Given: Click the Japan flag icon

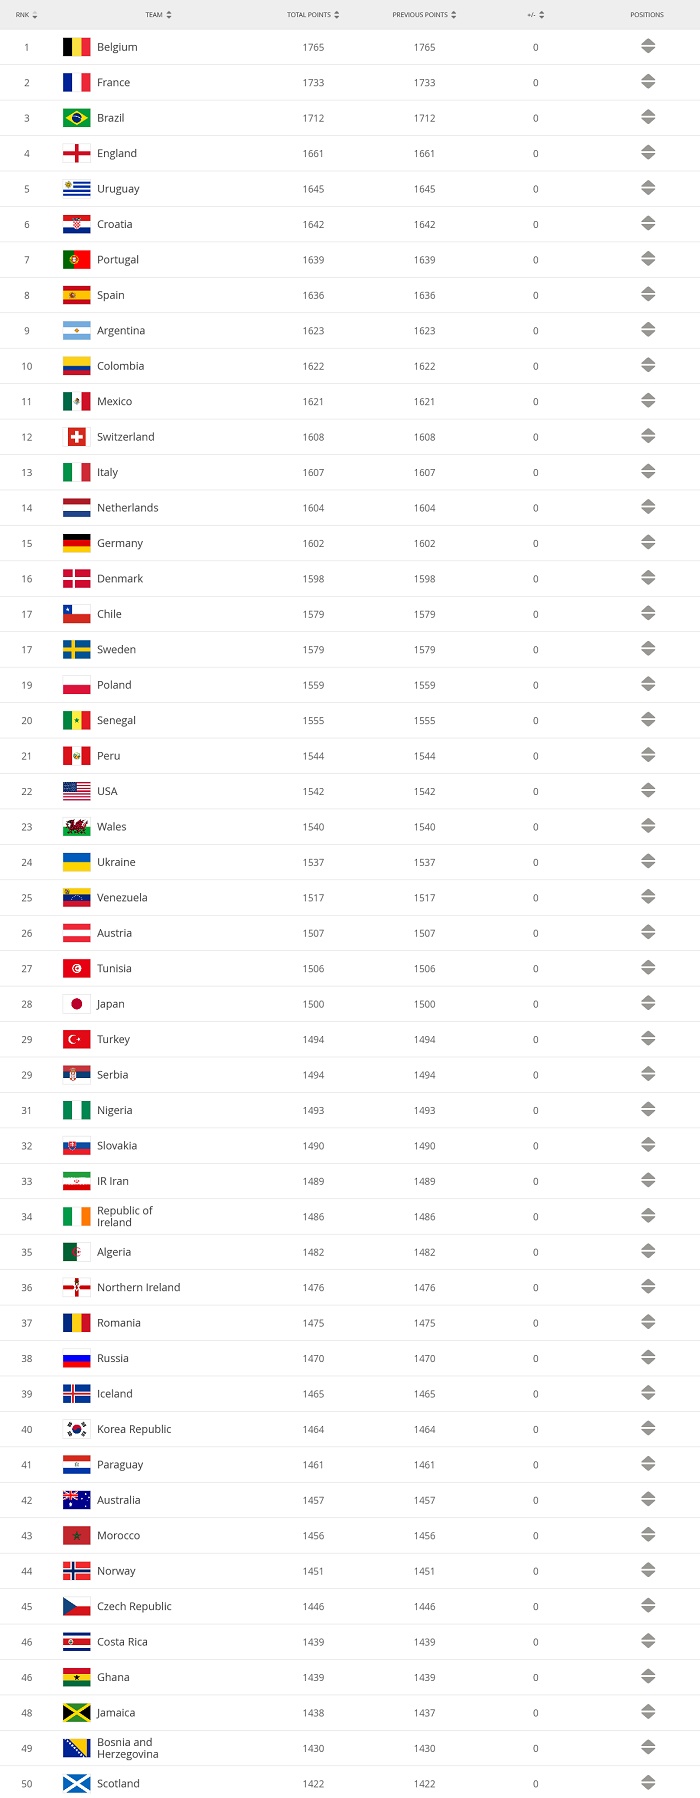Looking at the screenshot, I should pyautogui.click(x=76, y=1004).
